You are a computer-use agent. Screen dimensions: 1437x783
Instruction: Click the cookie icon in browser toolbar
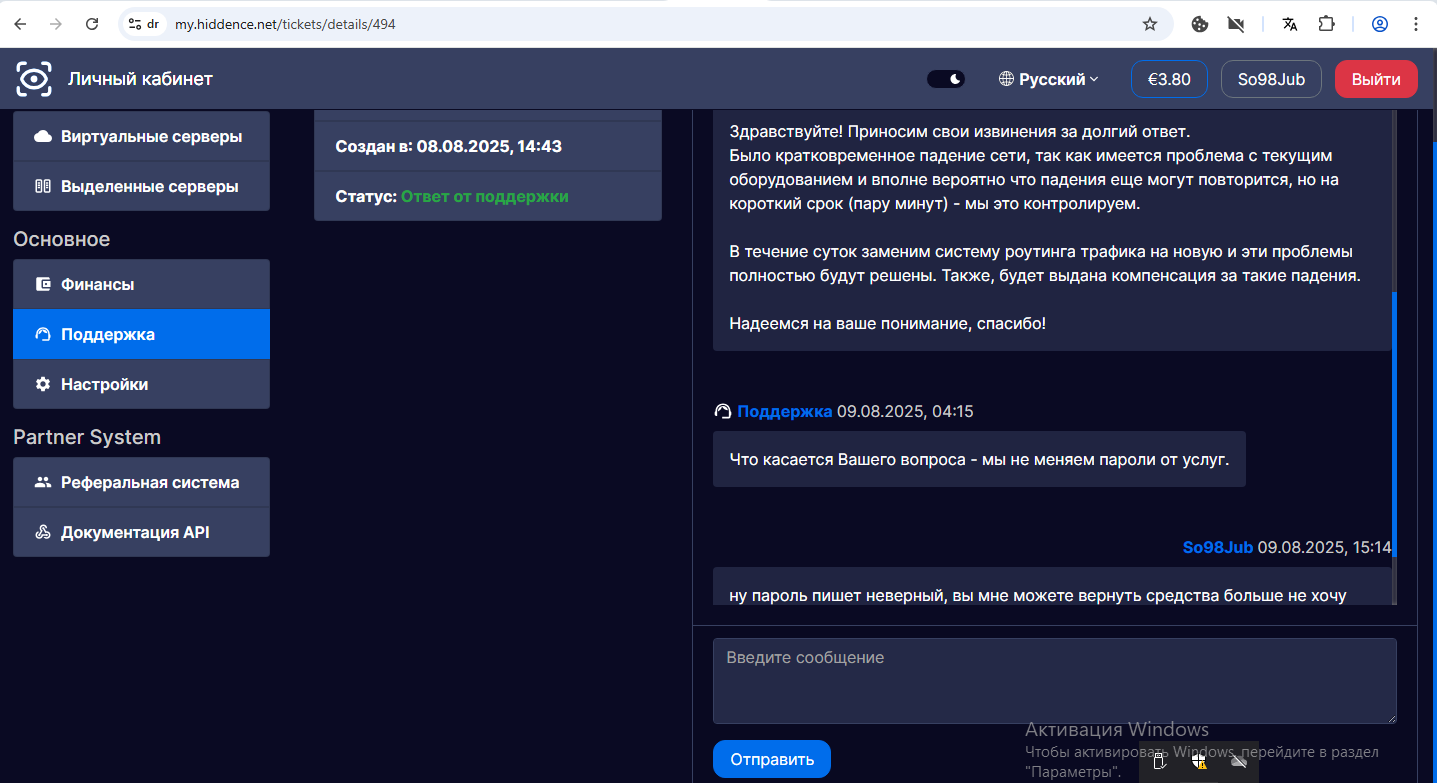click(1200, 24)
